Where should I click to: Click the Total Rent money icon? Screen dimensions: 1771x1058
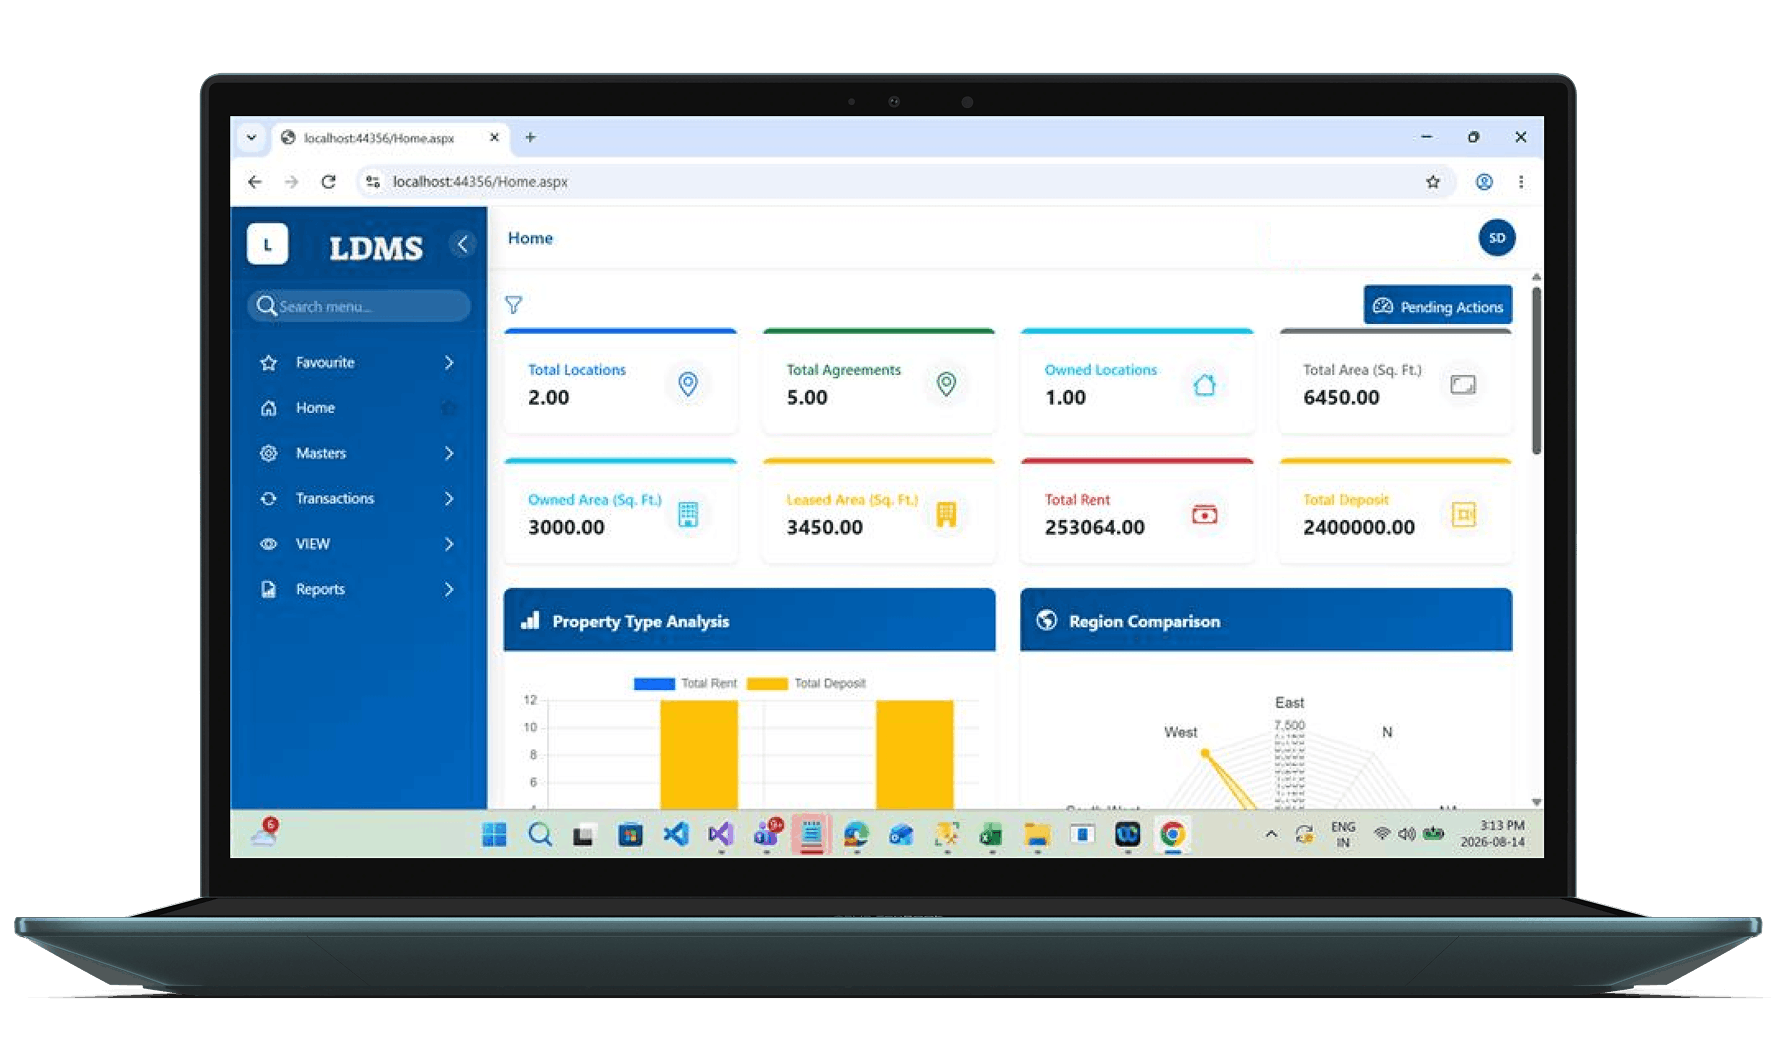click(x=1204, y=514)
